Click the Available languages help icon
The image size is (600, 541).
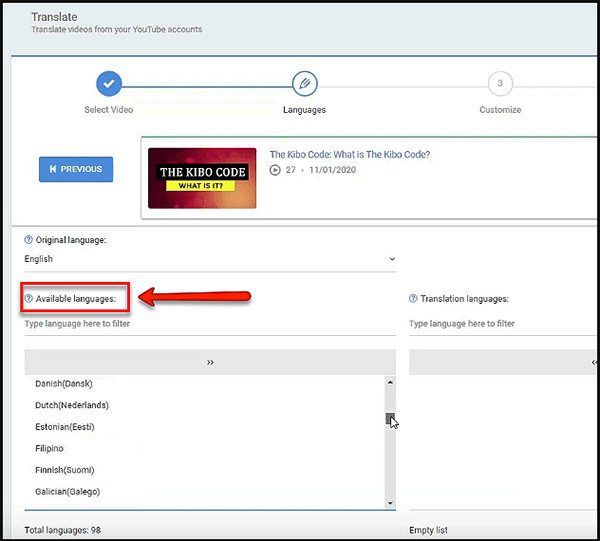point(29,298)
